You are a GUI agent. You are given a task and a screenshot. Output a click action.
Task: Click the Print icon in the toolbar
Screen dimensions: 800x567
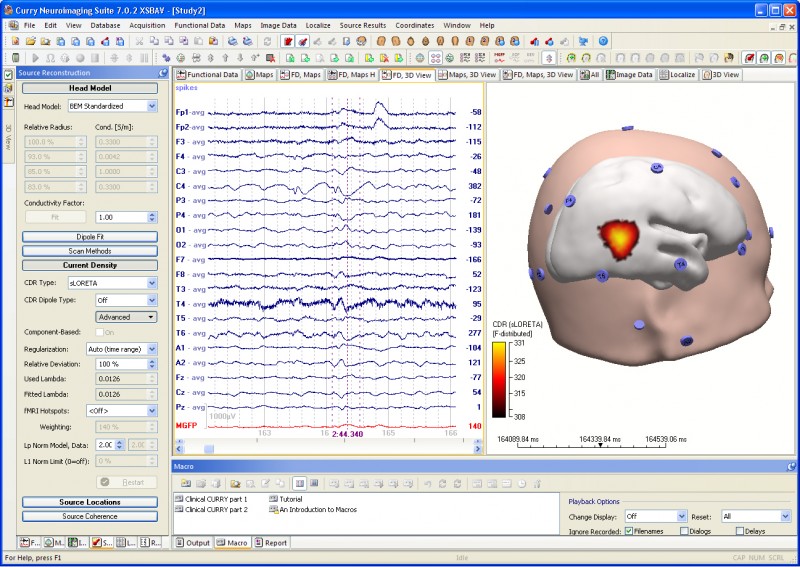(x=231, y=41)
